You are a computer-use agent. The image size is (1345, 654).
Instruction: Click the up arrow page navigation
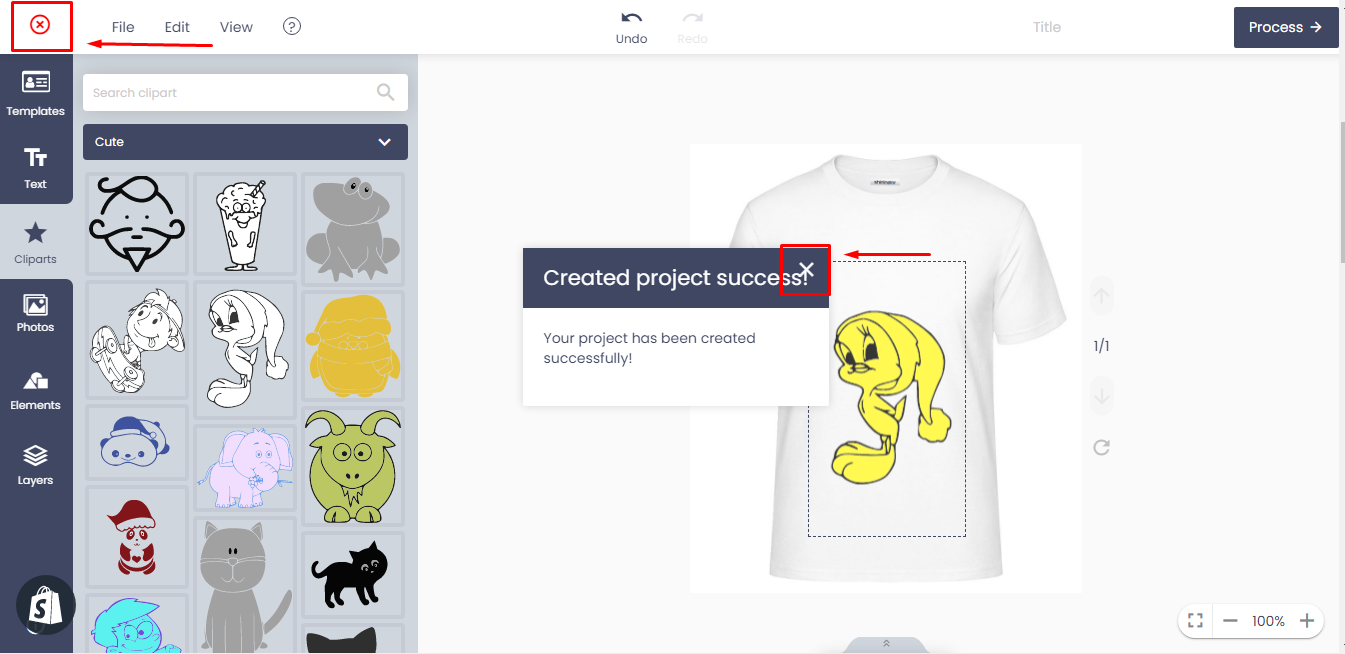[x=1102, y=297]
